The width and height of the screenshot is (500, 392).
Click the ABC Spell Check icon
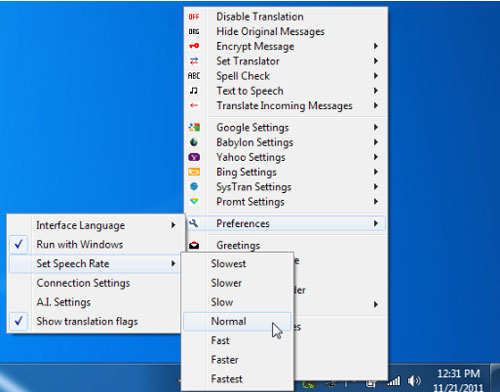(194, 76)
